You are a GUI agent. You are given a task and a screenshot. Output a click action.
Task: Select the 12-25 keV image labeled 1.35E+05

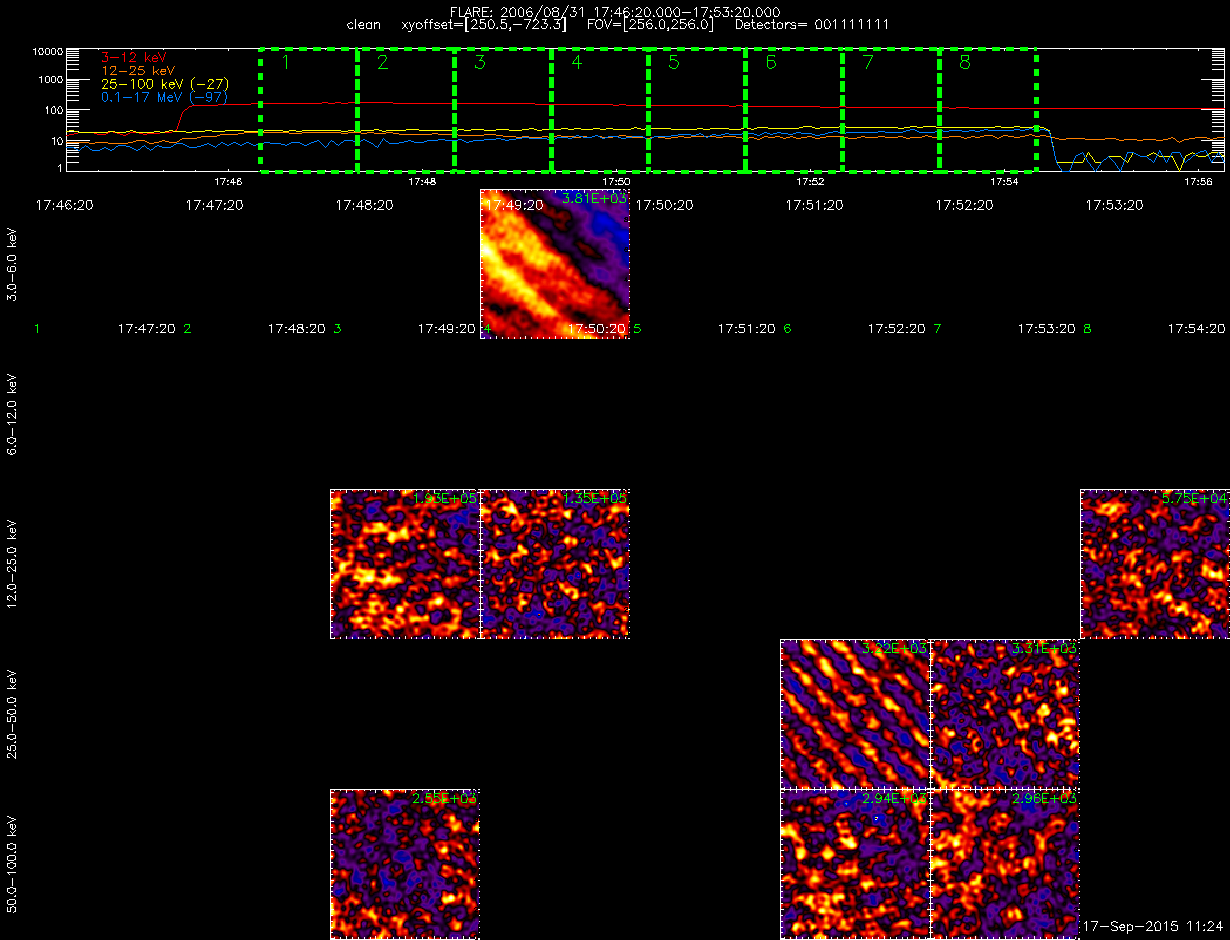point(555,564)
